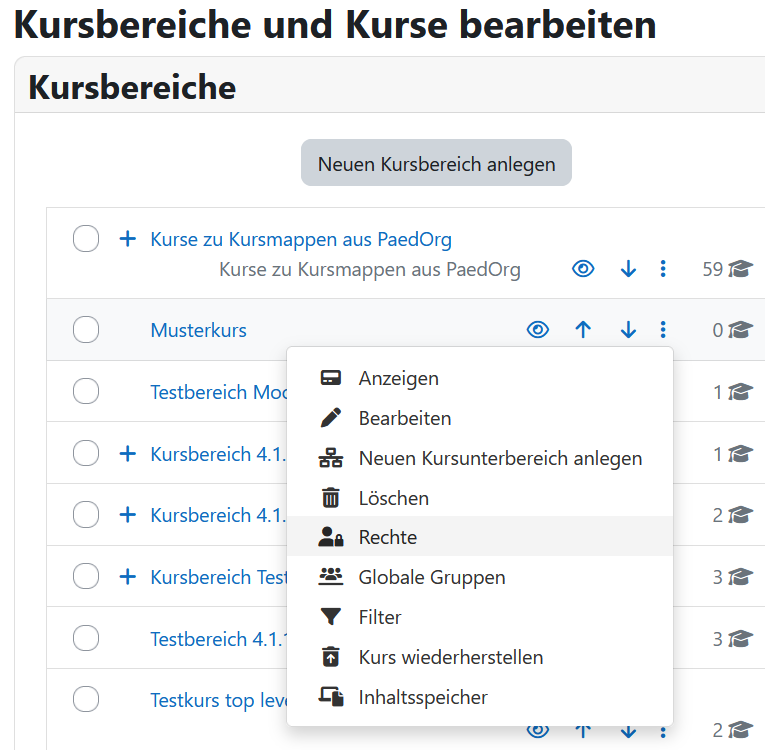Screen dimensions: 765x750
Task: Toggle visibility eye of Musterkurs
Action: pos(538,330)
